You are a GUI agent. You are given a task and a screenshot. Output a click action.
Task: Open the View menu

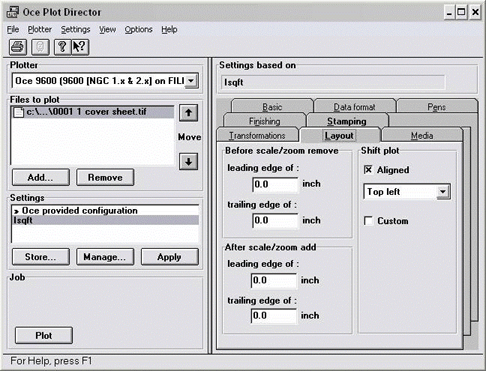[107, 30]
